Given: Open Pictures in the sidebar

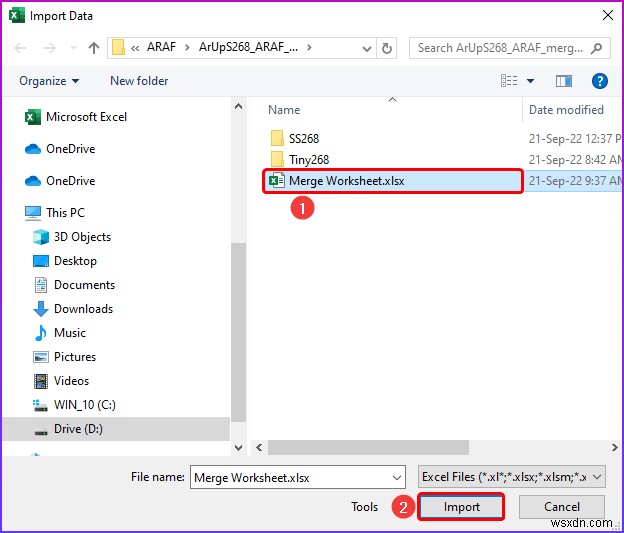Looking at the screenshot, I should [x=64, y=357].
